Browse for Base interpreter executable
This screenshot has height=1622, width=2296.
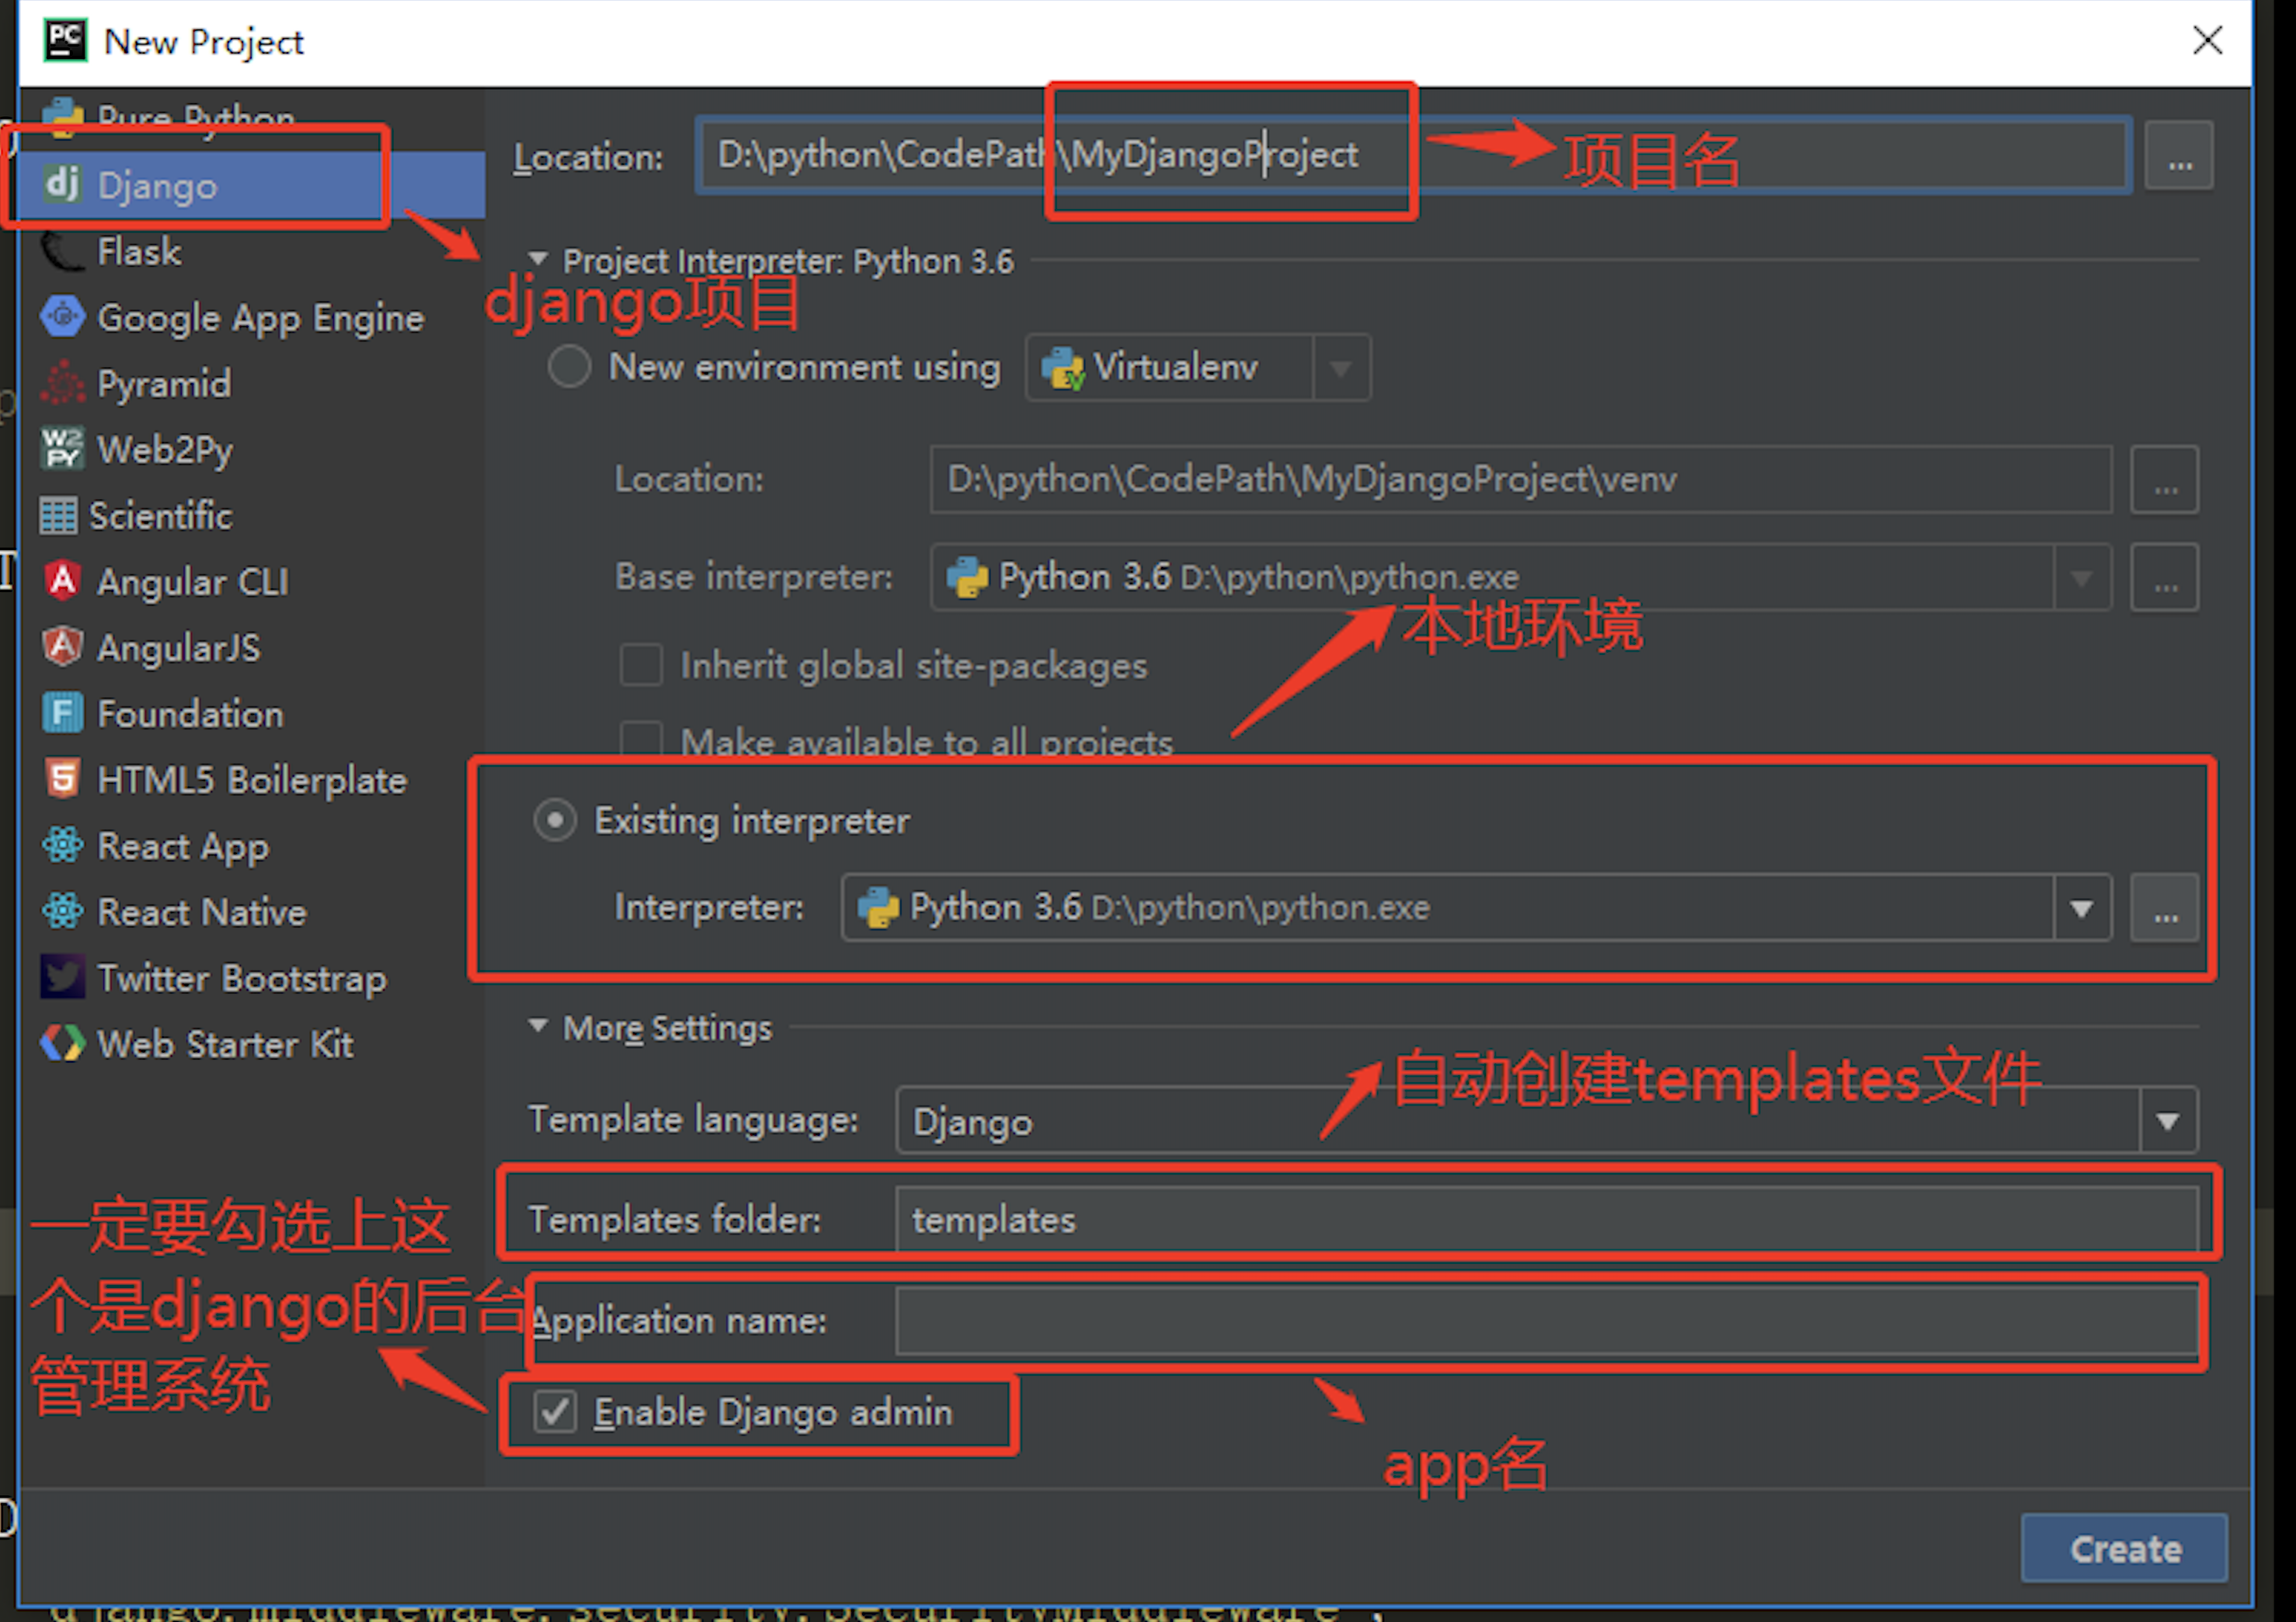click(2165, 578)
